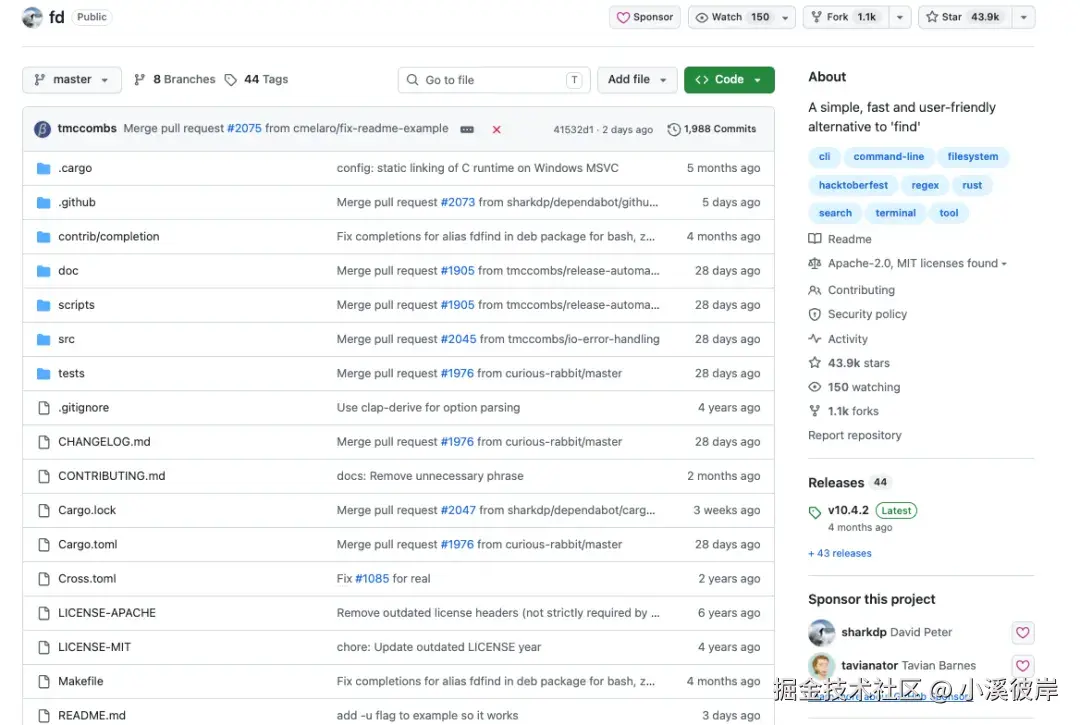The width and height of the screenshot is (1080, 725).
Task: Open the .cargo folder
Action: pyautogui.click(x=75, y=168)
